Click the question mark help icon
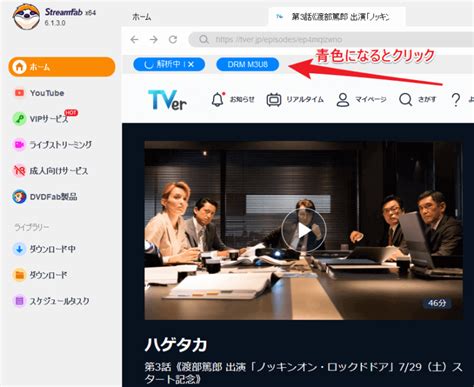The image size is (474, 387). [456, 99]
